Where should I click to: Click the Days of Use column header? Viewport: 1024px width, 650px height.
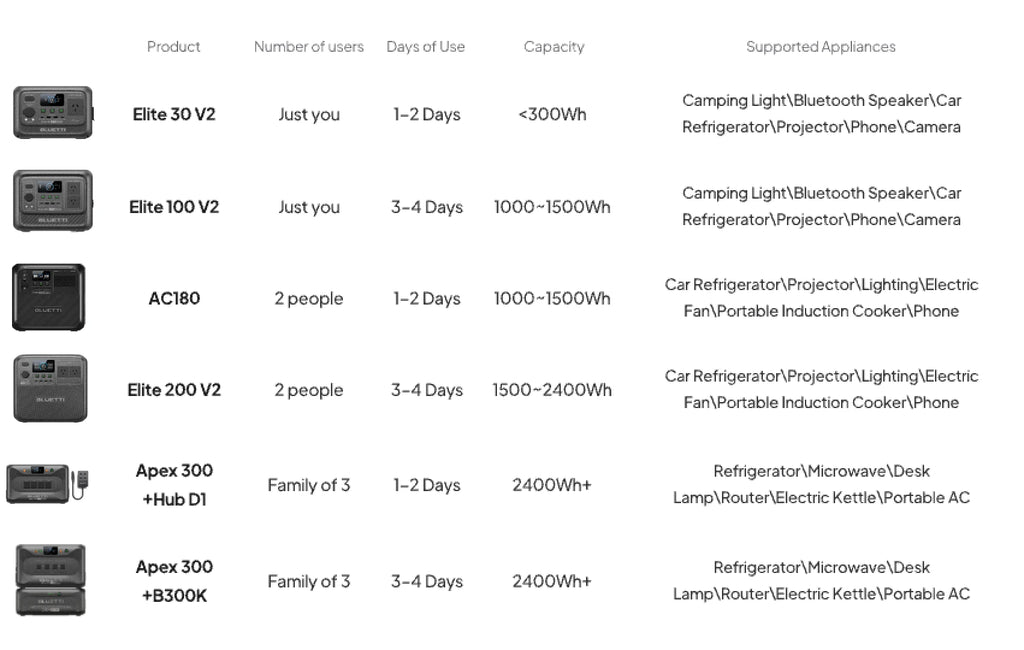tap(426, 47)
